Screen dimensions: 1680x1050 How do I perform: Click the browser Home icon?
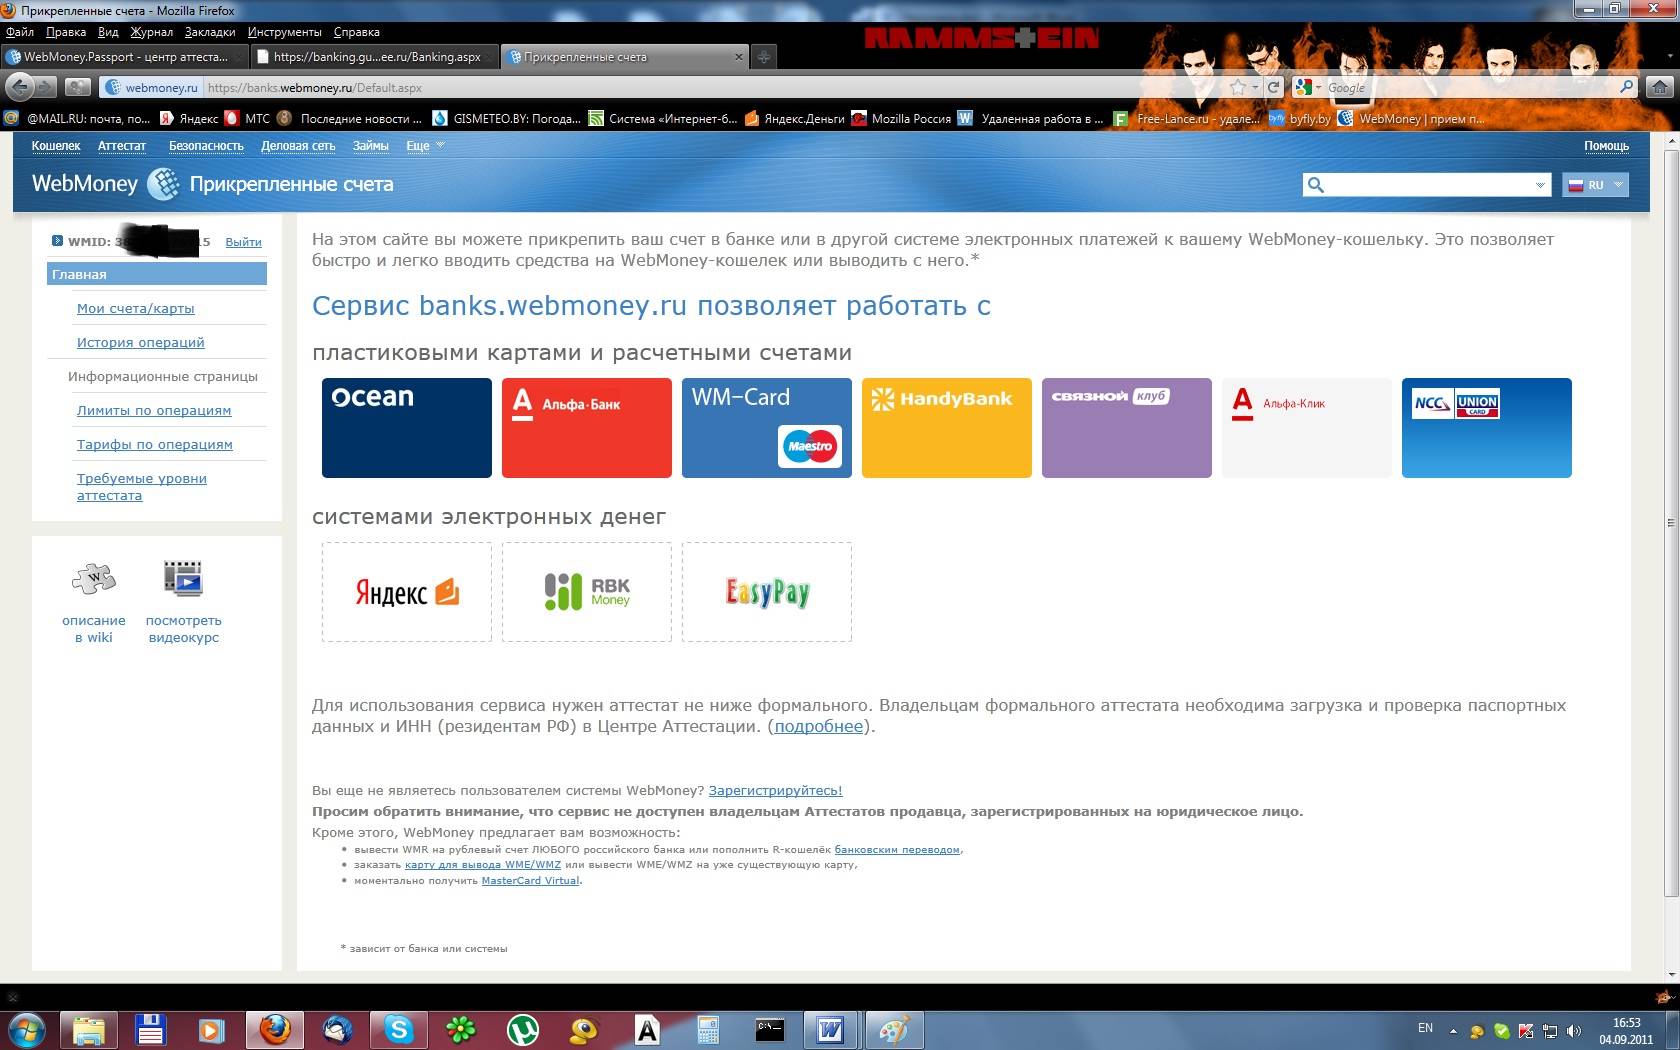coord(1660,88)
